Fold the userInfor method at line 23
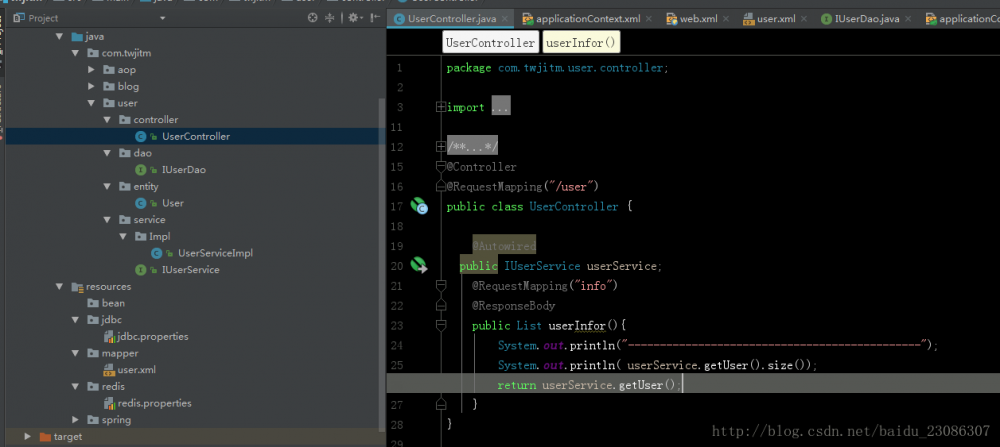This screenshot has height=447, width=1000. [x=441, y=325]
